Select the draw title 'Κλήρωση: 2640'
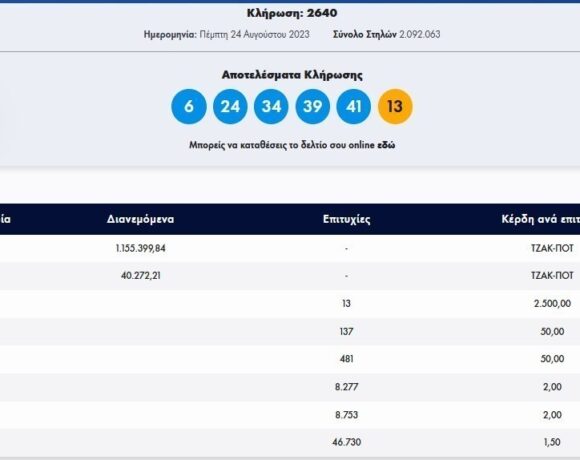Viewport: 580px width, 460px height. (x=292, y=13)
